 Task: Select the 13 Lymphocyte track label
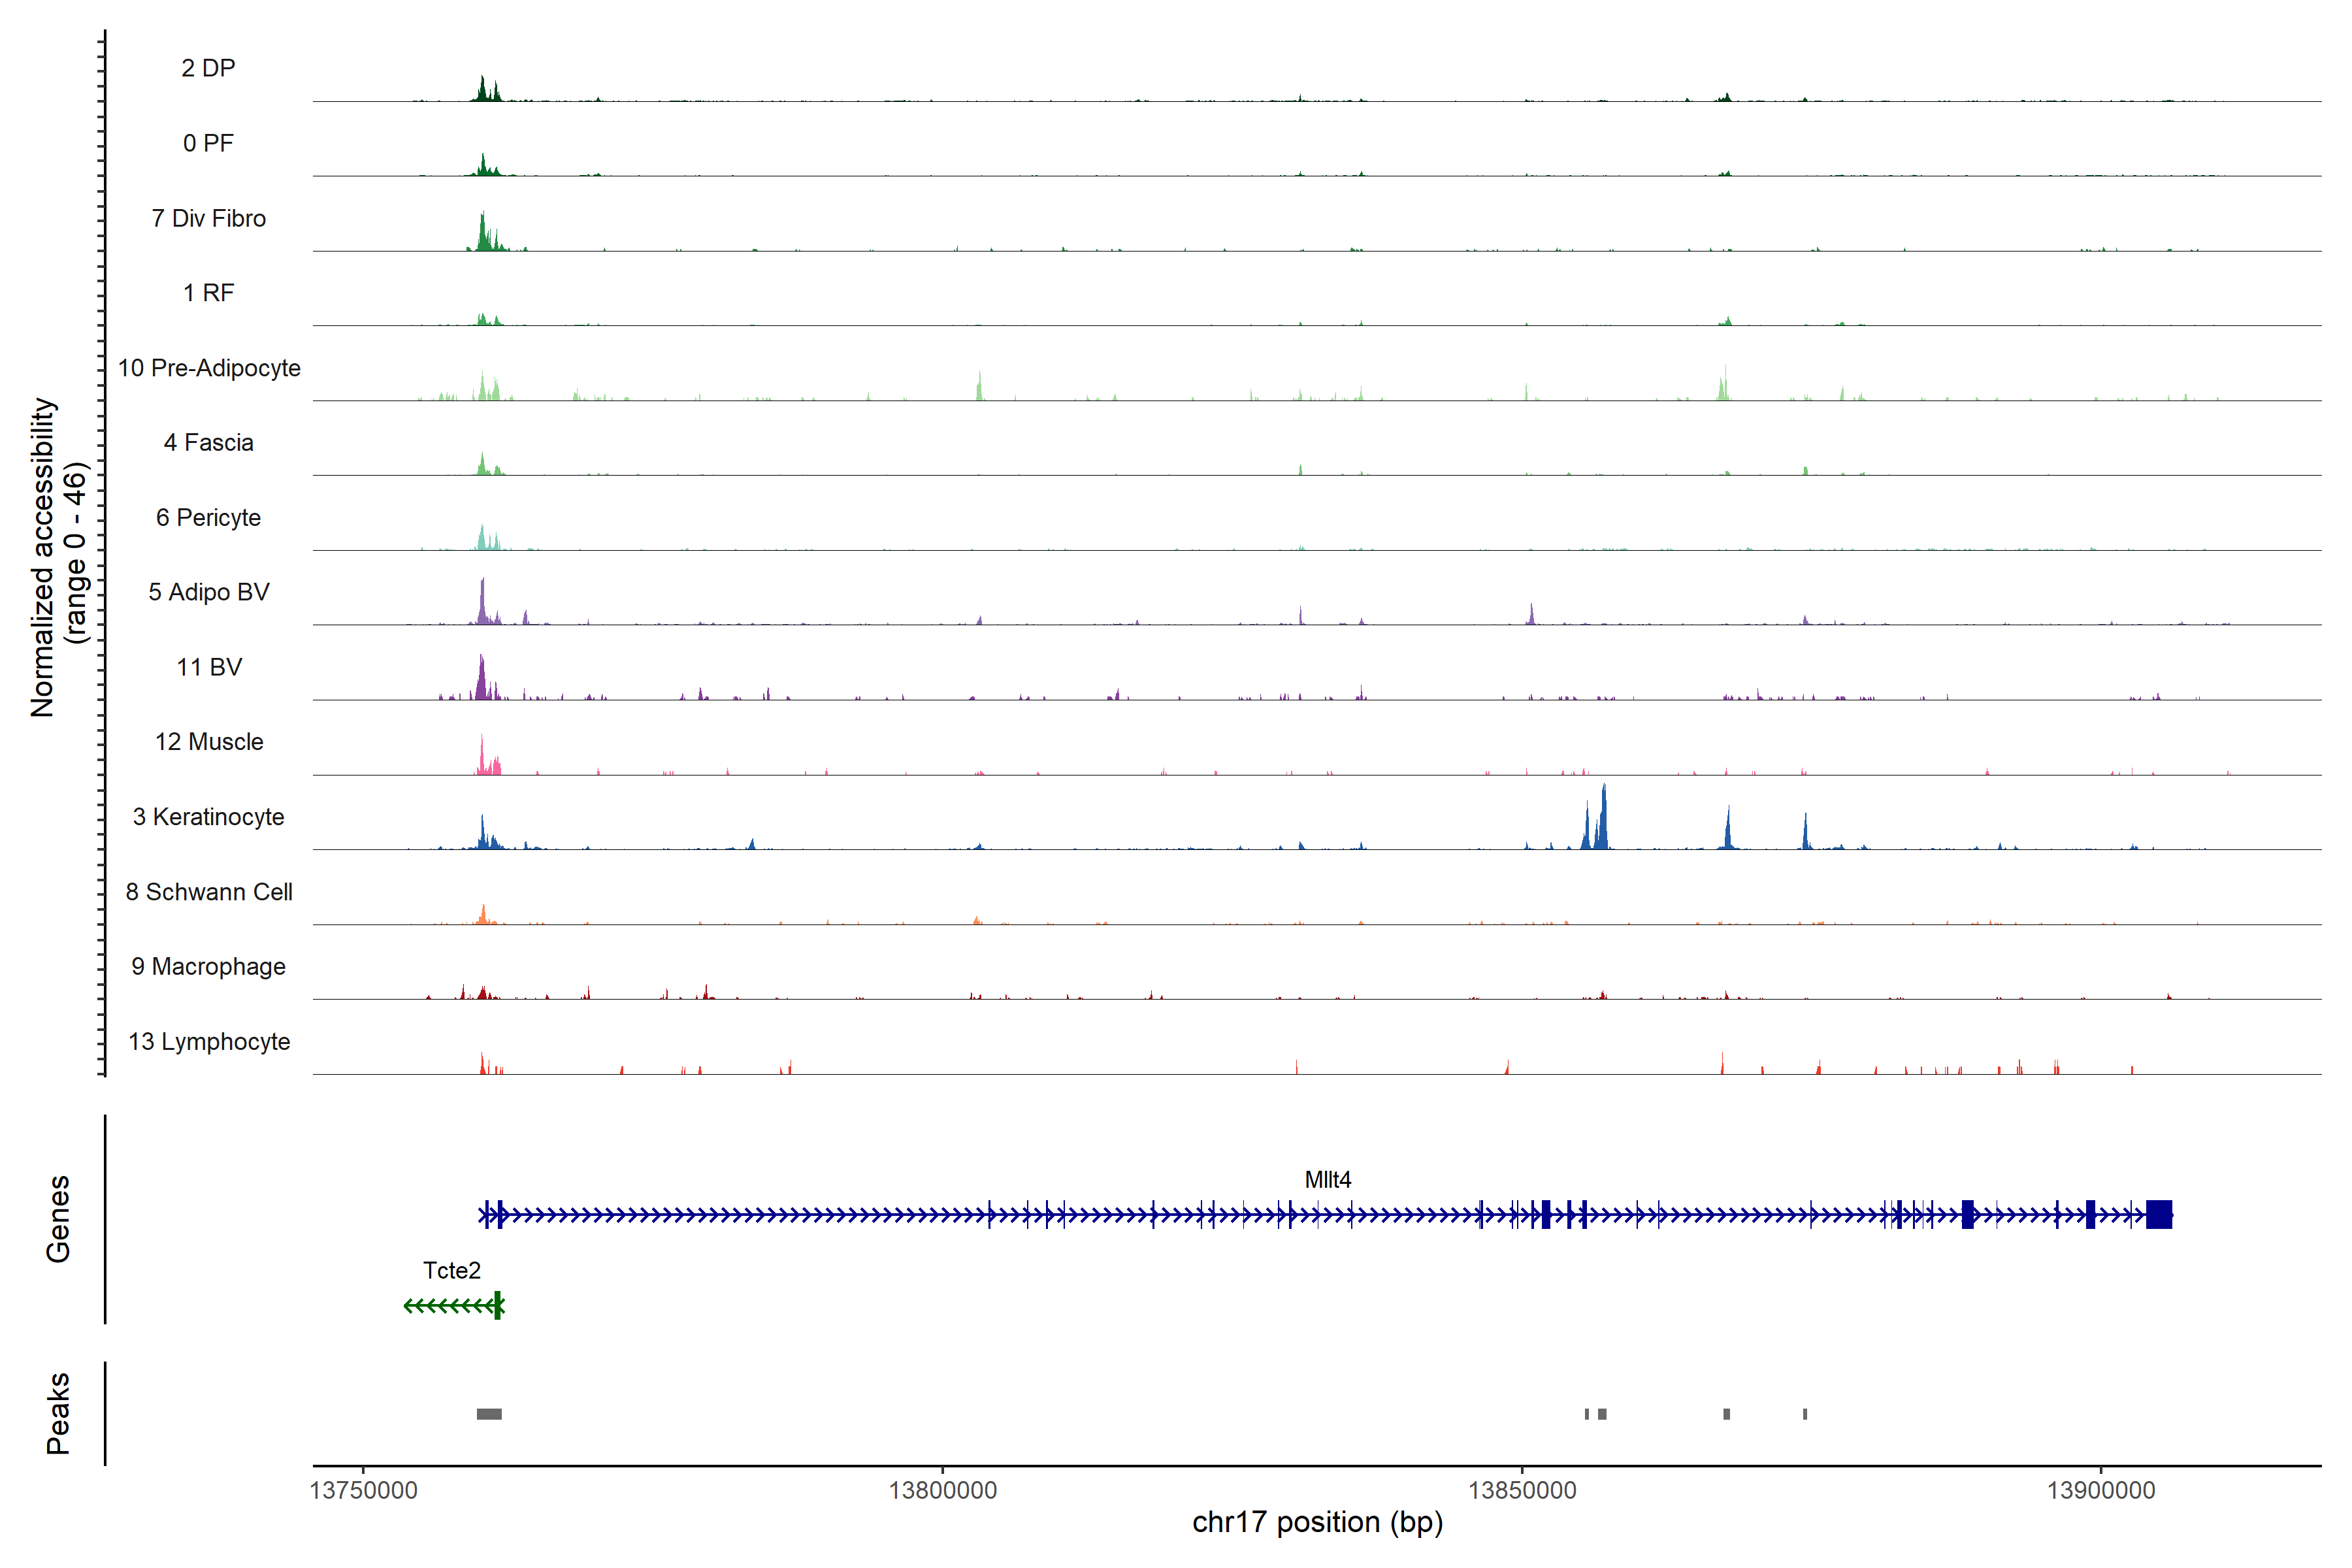209,1042
